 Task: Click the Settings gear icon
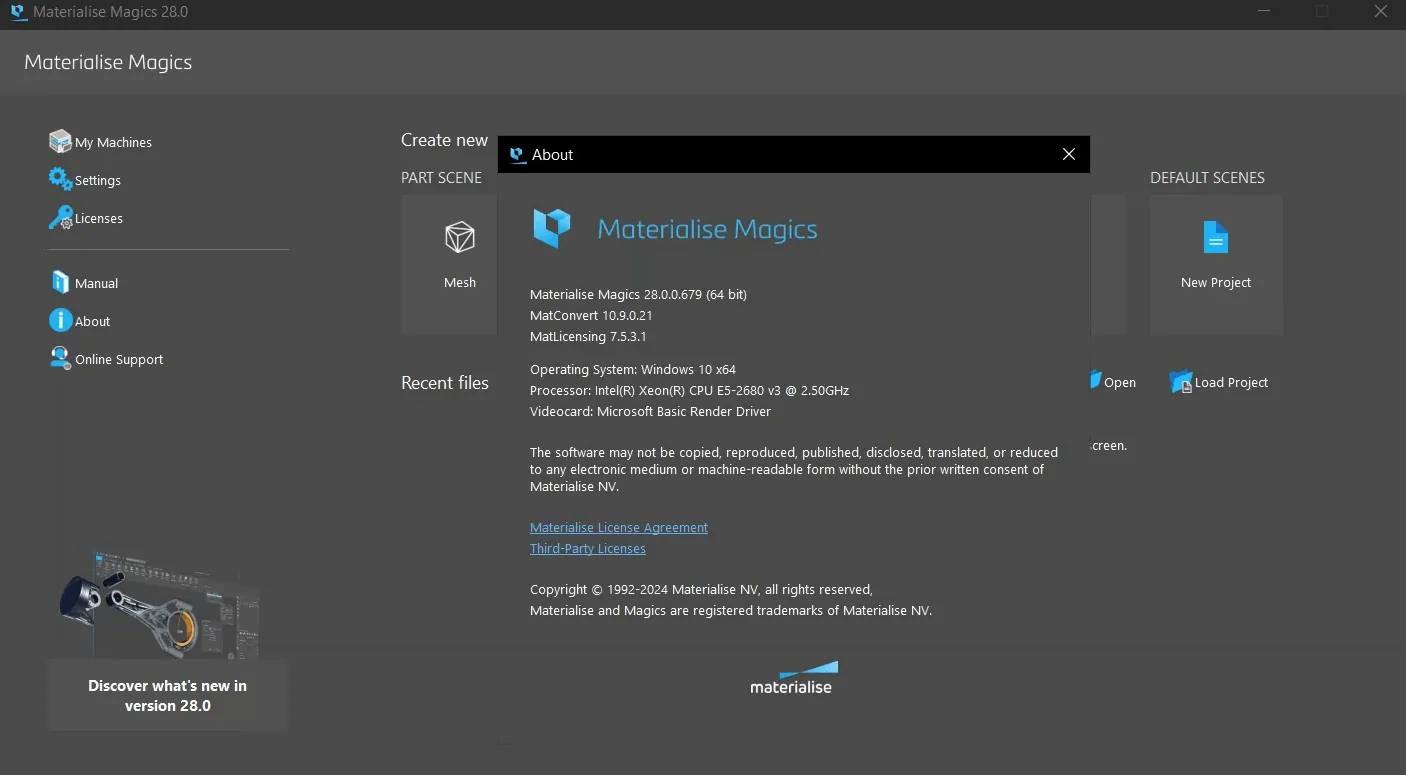pyautogui.click(x=60, y=179)
